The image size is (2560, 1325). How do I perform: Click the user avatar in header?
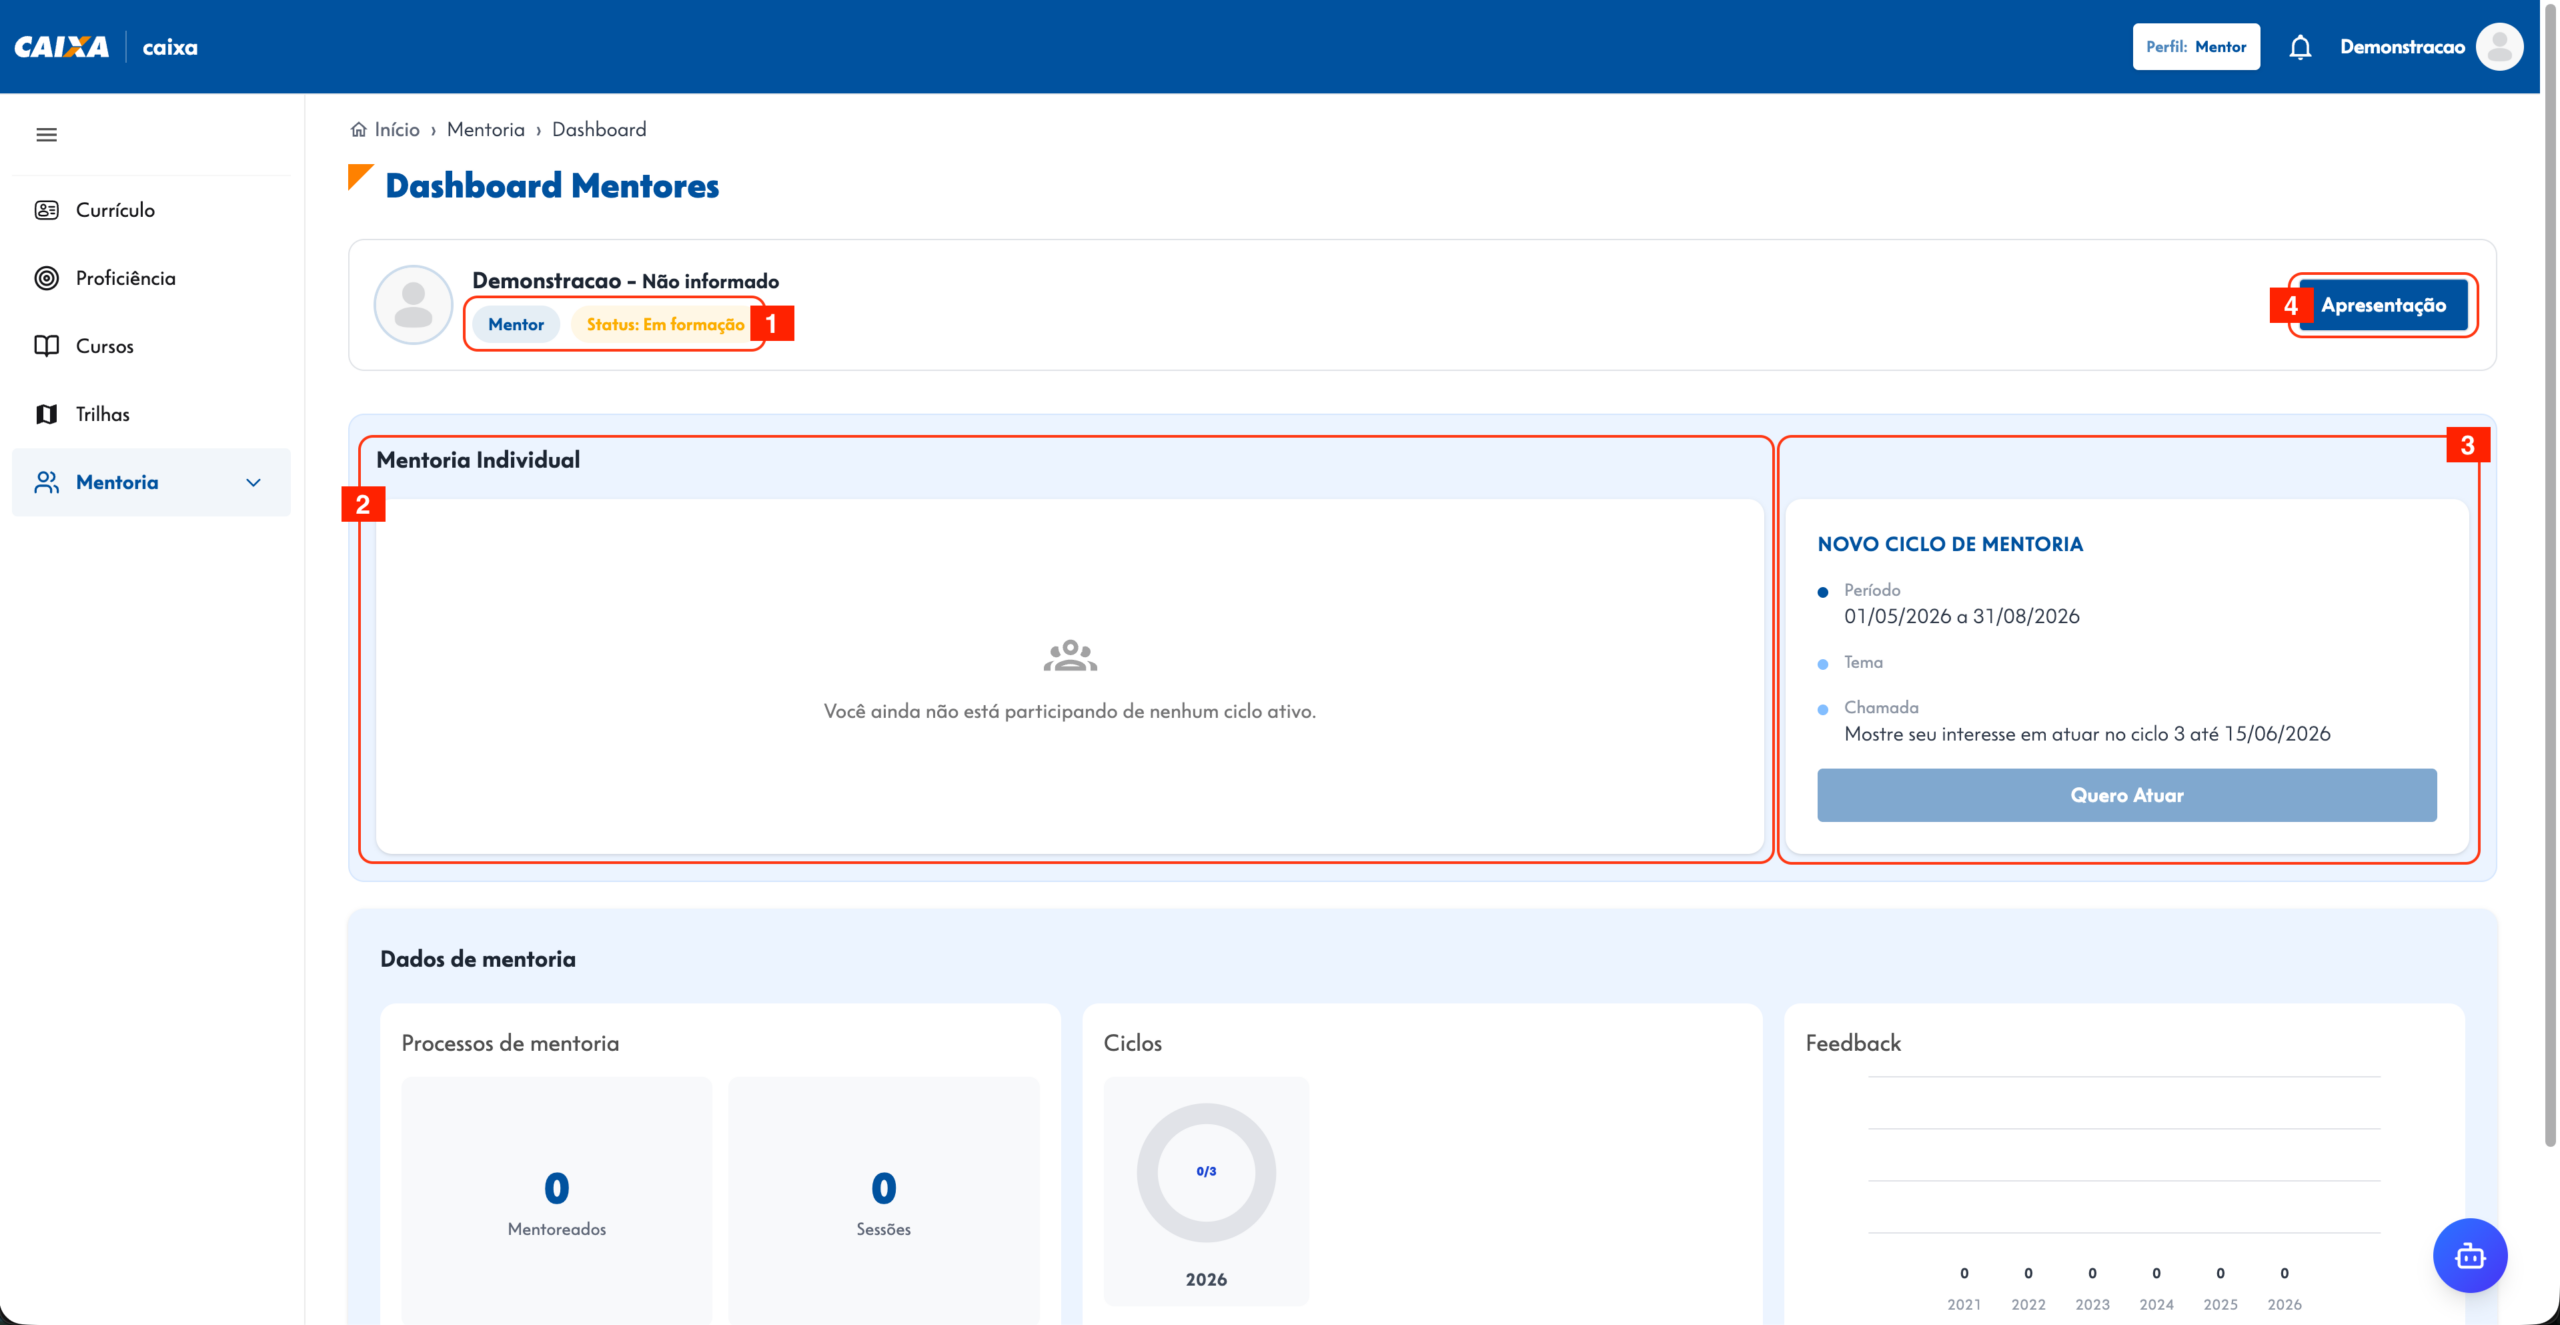[2499, 47]
